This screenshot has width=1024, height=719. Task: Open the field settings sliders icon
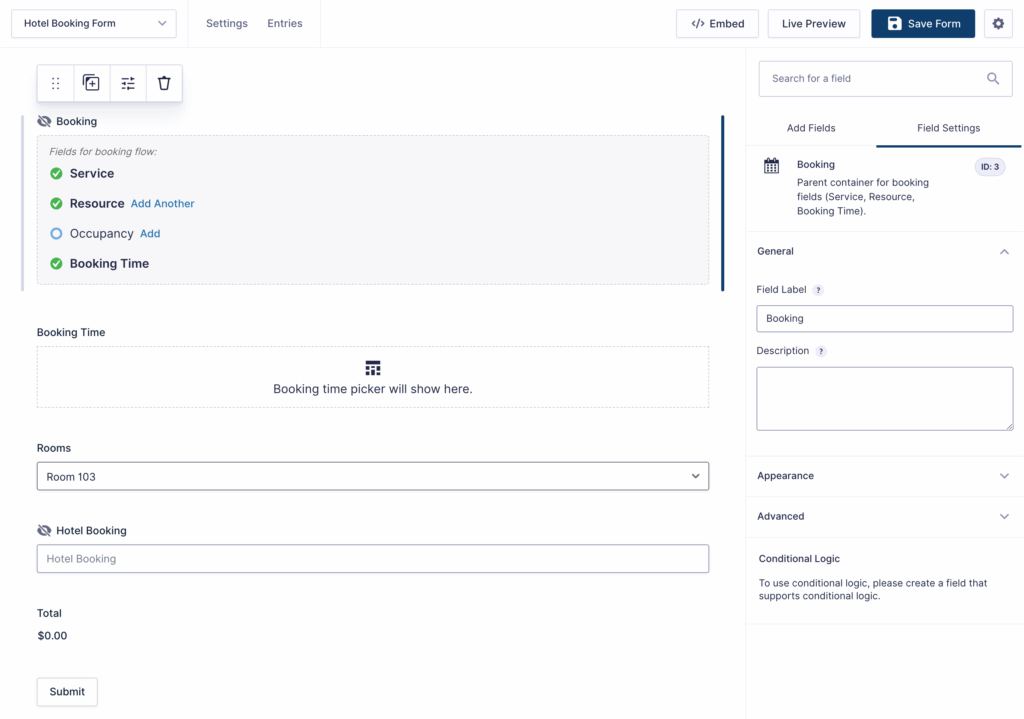point(127,83)
